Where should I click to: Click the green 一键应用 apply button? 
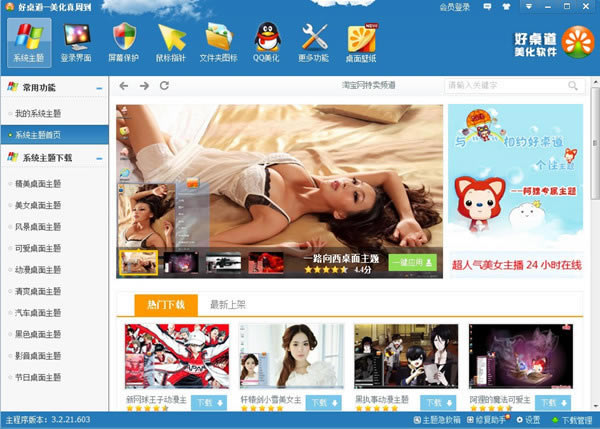[412, 263]
